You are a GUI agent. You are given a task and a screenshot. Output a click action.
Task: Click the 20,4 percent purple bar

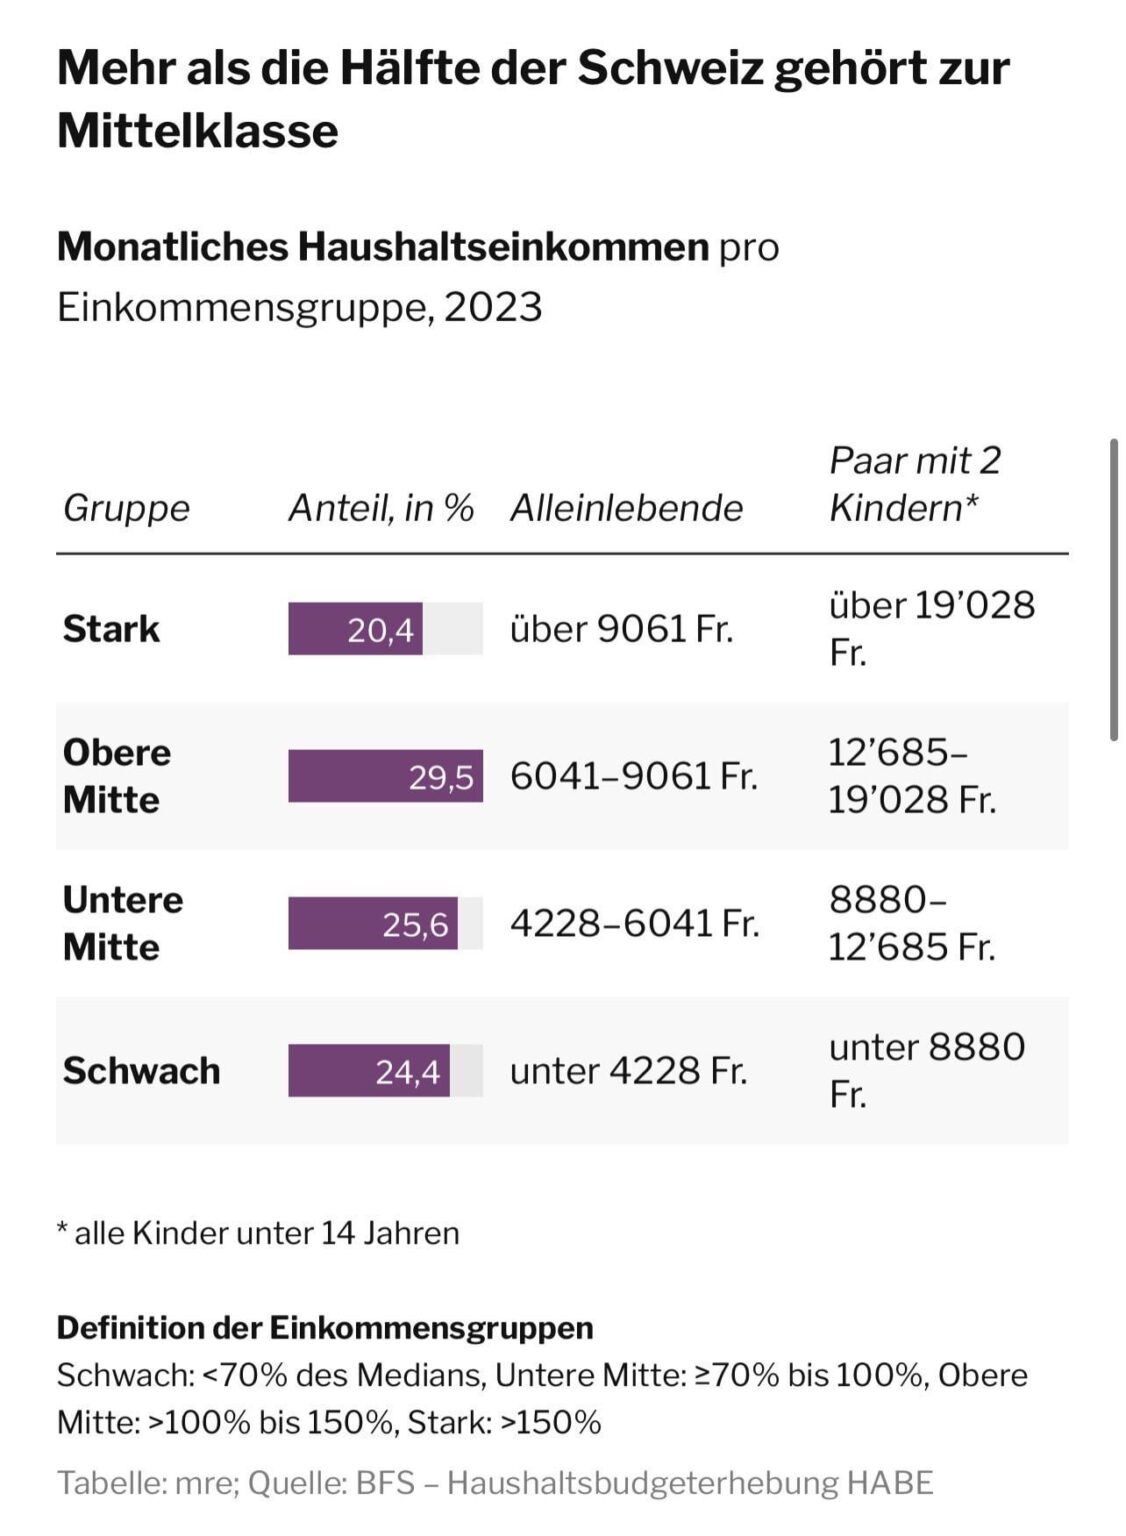355,629
